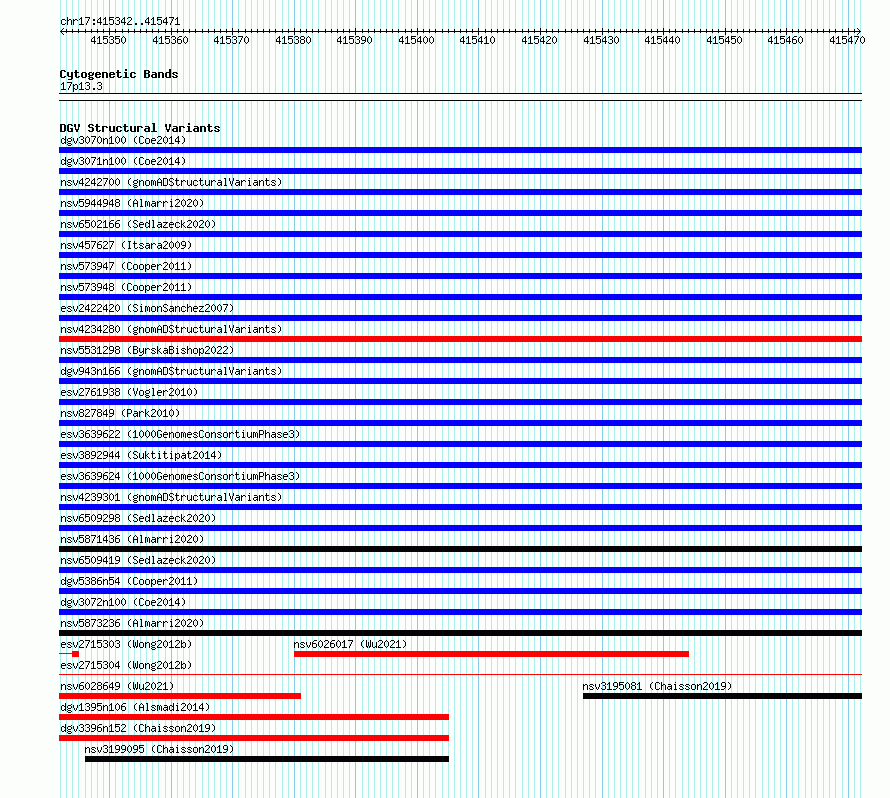
Task: Select the 17p13.3 cytogenetic band
Action: click(x=81, y=86)
